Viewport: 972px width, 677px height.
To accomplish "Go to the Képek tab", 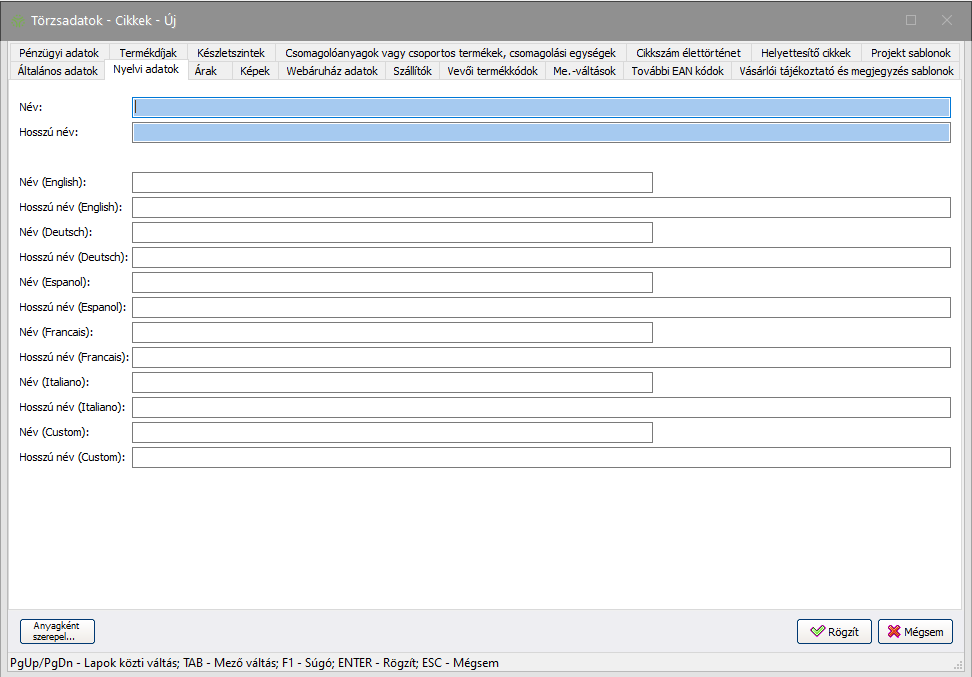I will point(255,71).
